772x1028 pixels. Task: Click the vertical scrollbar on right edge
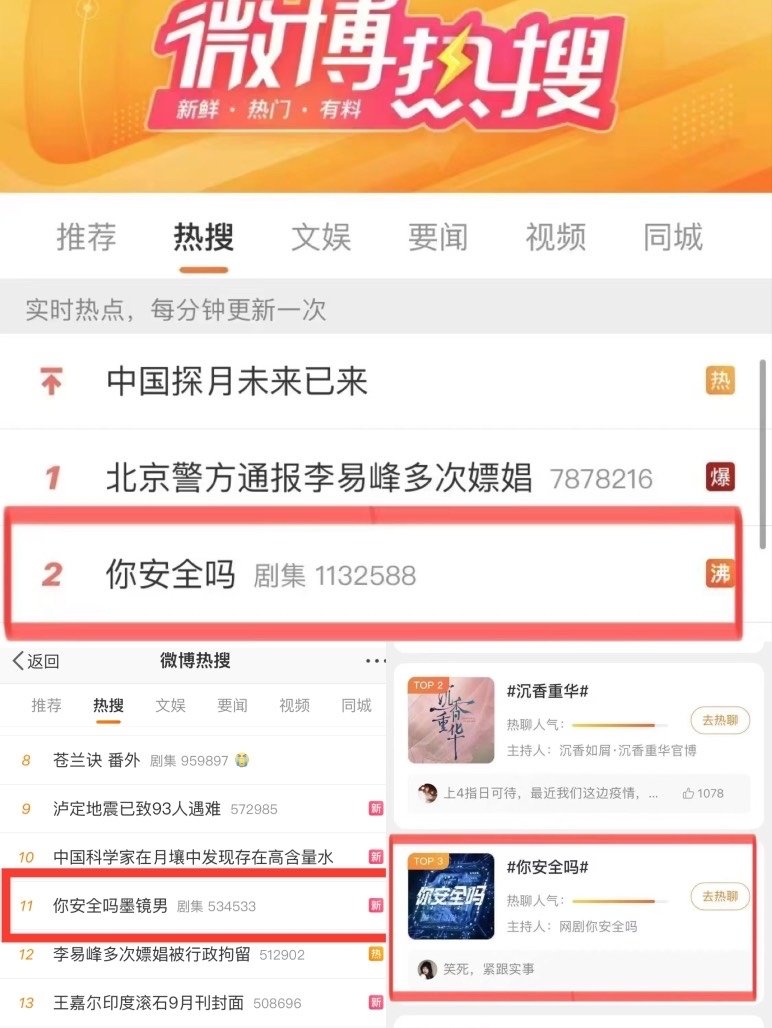click(x=762, y=454)
